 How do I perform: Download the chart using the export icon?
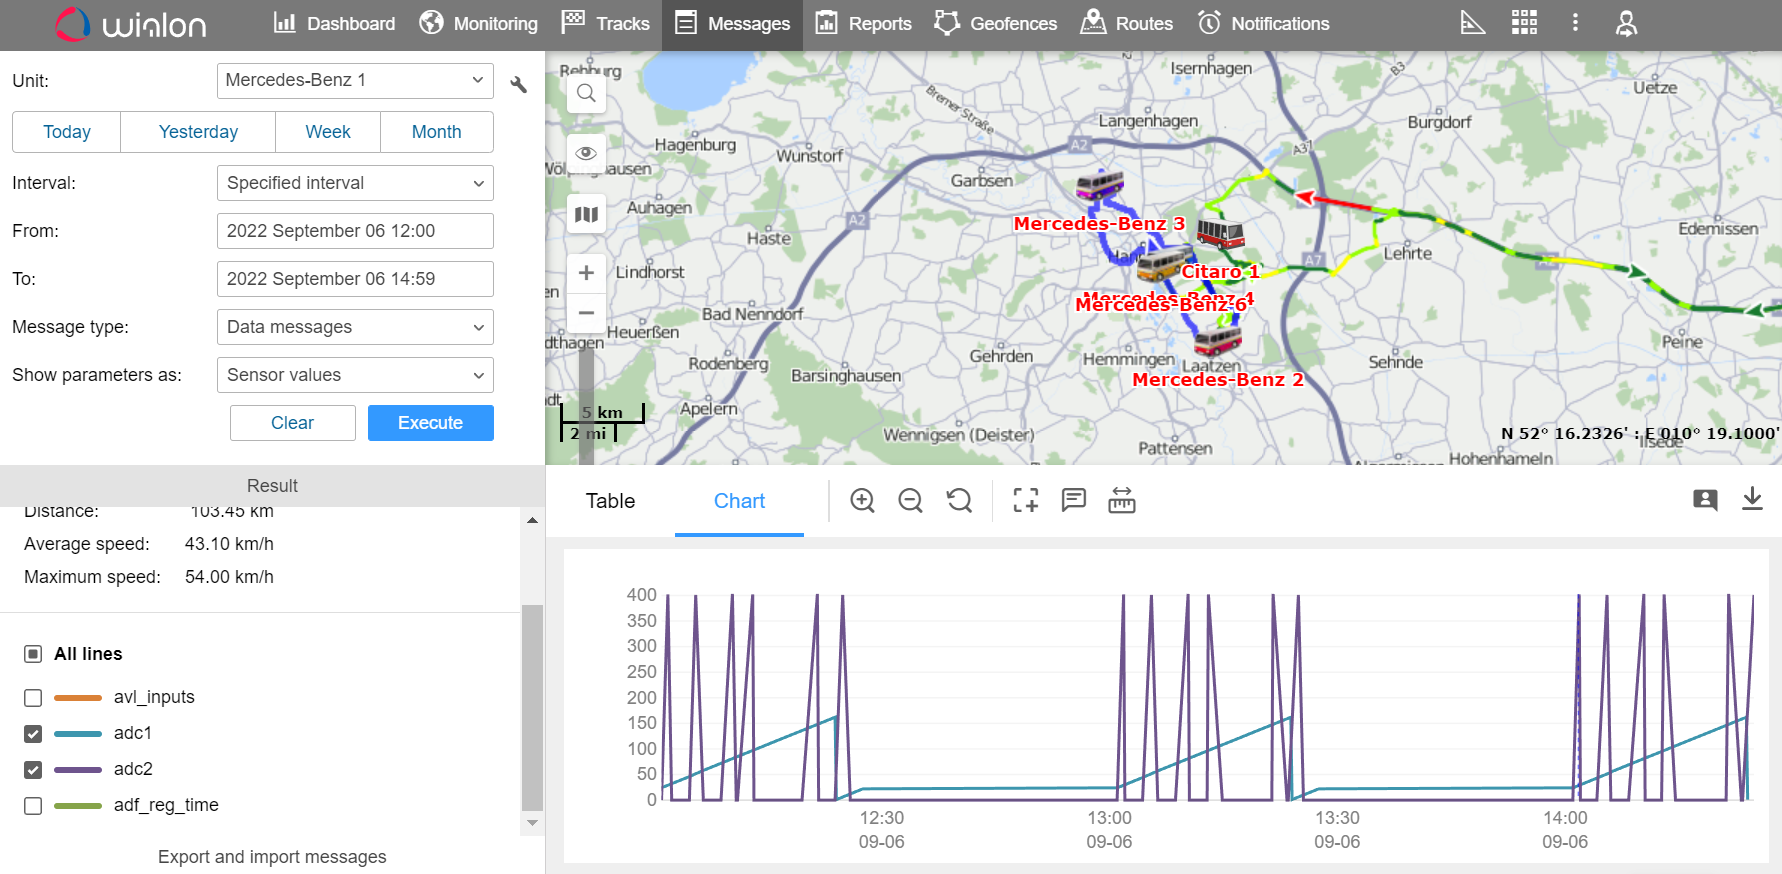click(1752, 499)
